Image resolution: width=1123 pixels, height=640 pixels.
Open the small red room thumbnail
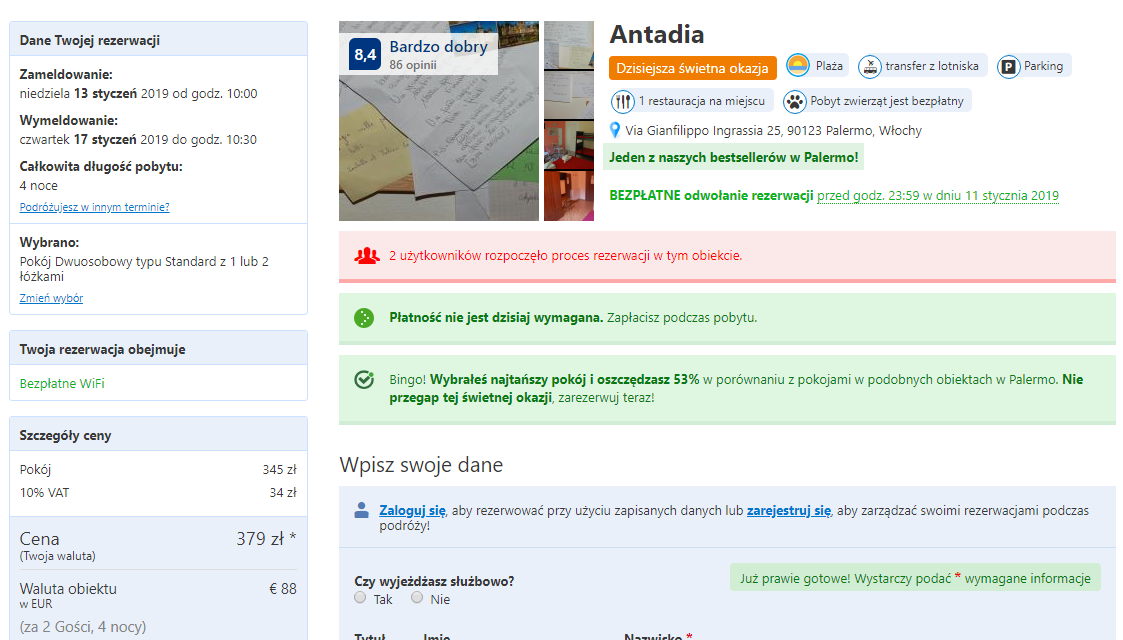coord(569,145)
